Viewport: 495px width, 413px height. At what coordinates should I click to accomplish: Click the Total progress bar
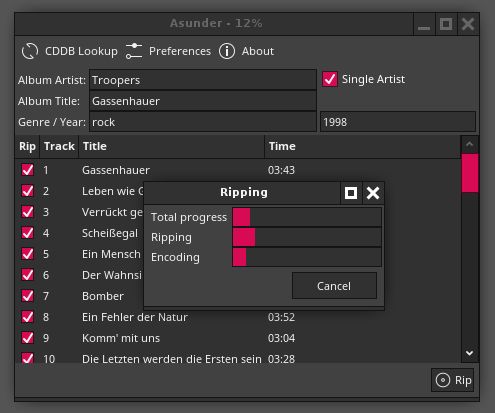307,217
